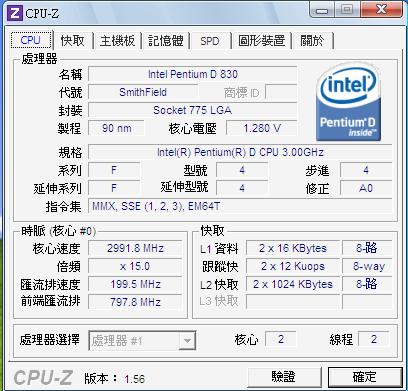
Task: Close the CPU-Z window
Action: 381,10
